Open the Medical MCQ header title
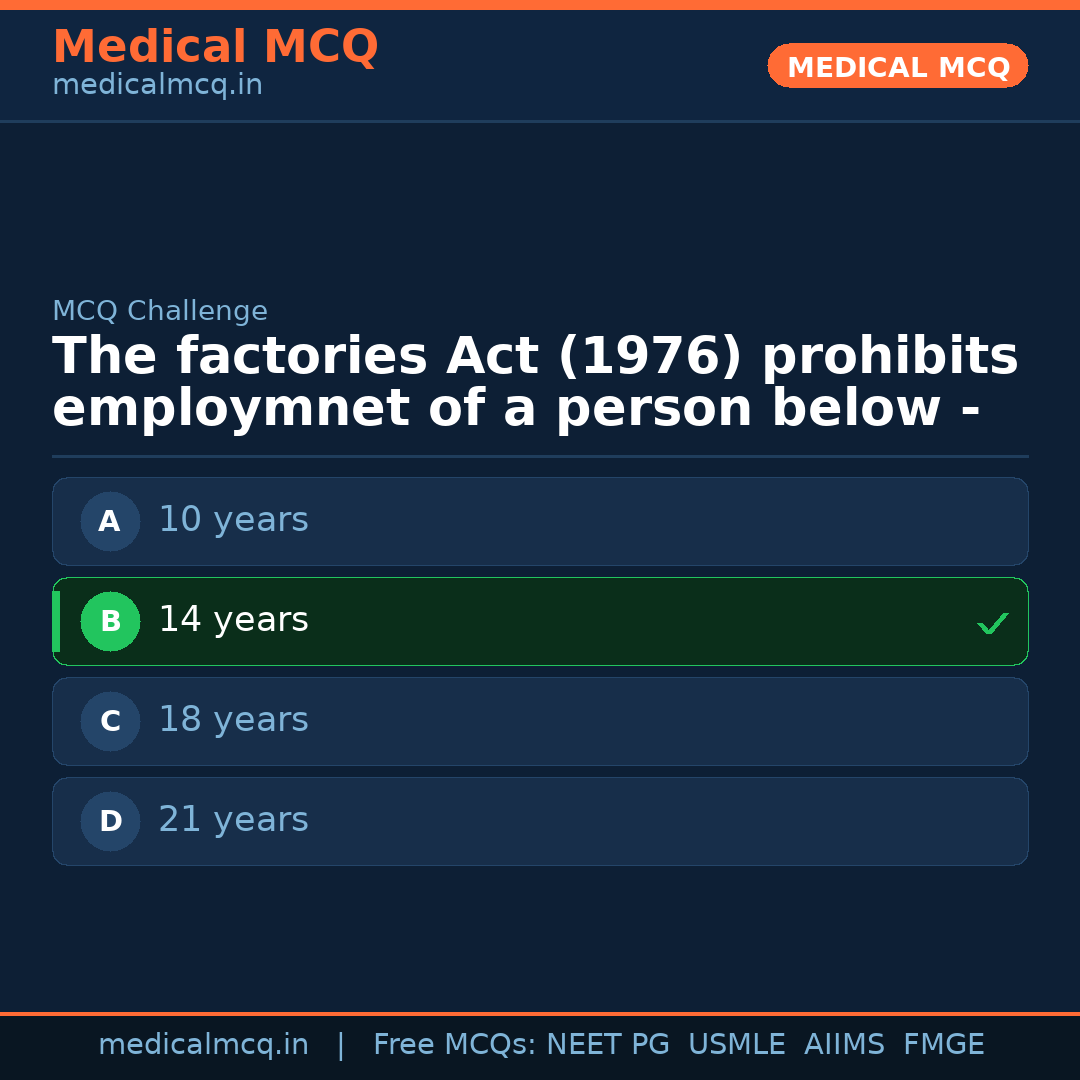Image resolution: width=1080 pixels, height=1080 pixels. (215, 47)
